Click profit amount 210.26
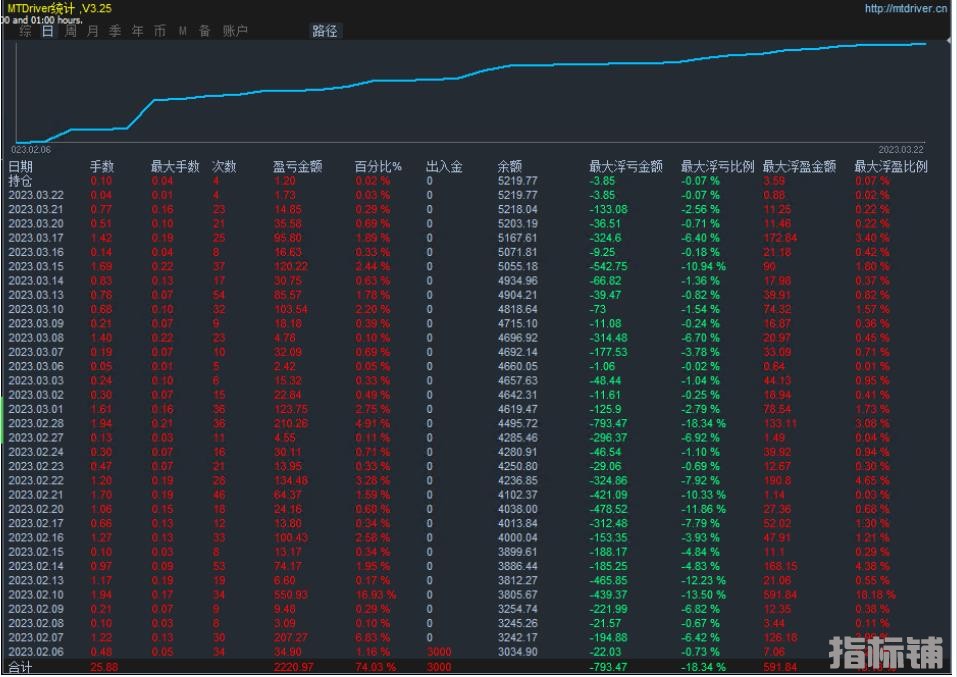Image resolution: width=957 pixels, height=677 pixels. tap(291, 424)
